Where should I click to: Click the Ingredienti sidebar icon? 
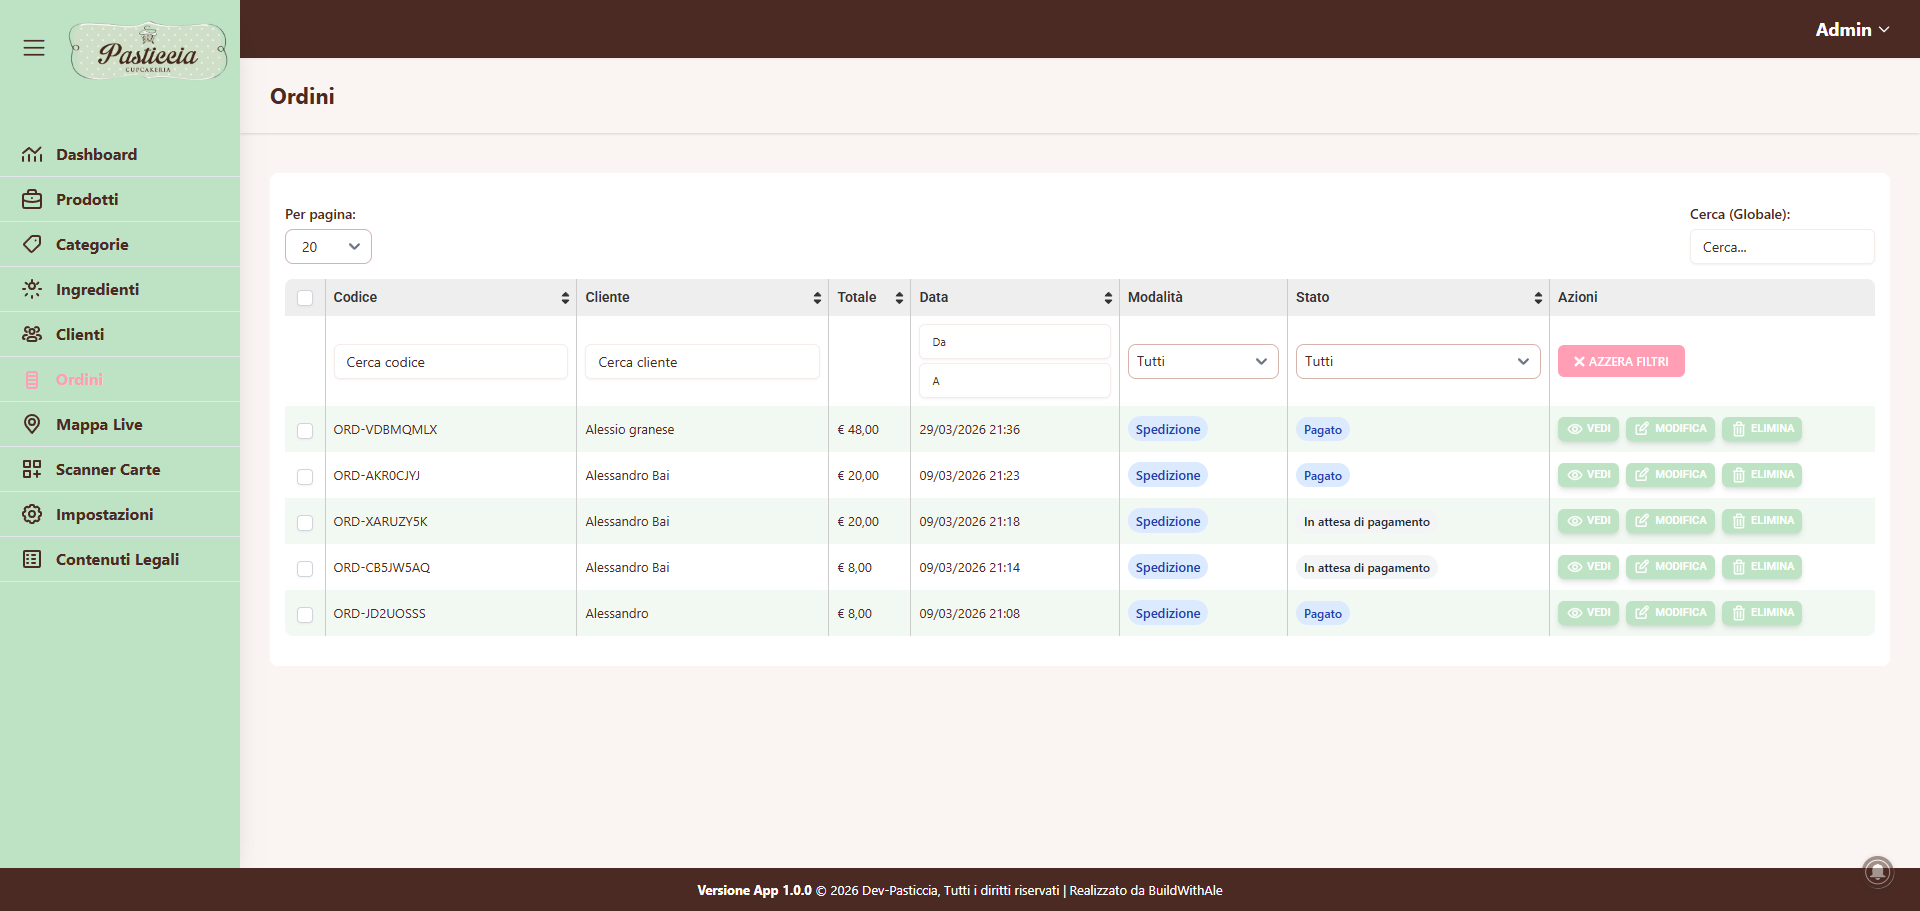point(32,289)
